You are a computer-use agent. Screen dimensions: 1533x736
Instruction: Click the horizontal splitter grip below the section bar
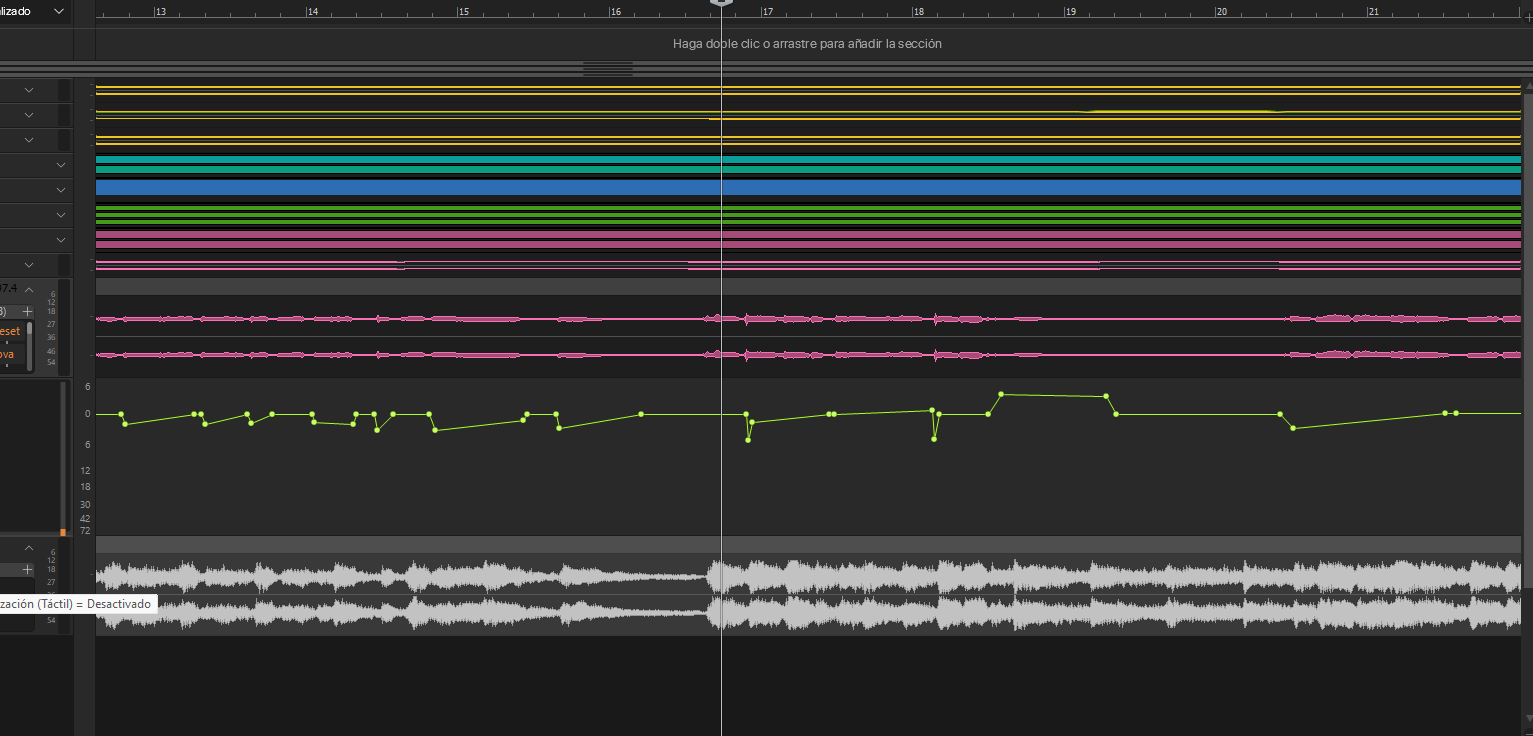608,69
